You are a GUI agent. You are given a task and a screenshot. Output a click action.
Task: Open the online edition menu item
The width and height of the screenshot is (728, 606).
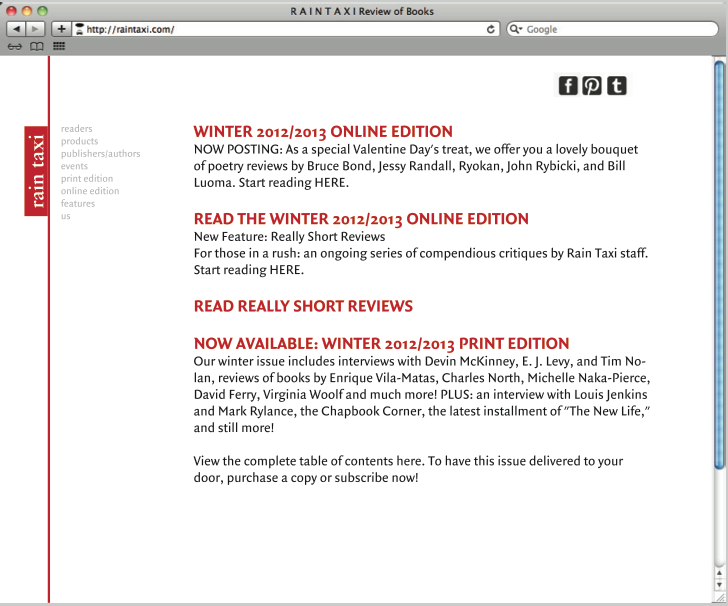(x=90, y=191)
